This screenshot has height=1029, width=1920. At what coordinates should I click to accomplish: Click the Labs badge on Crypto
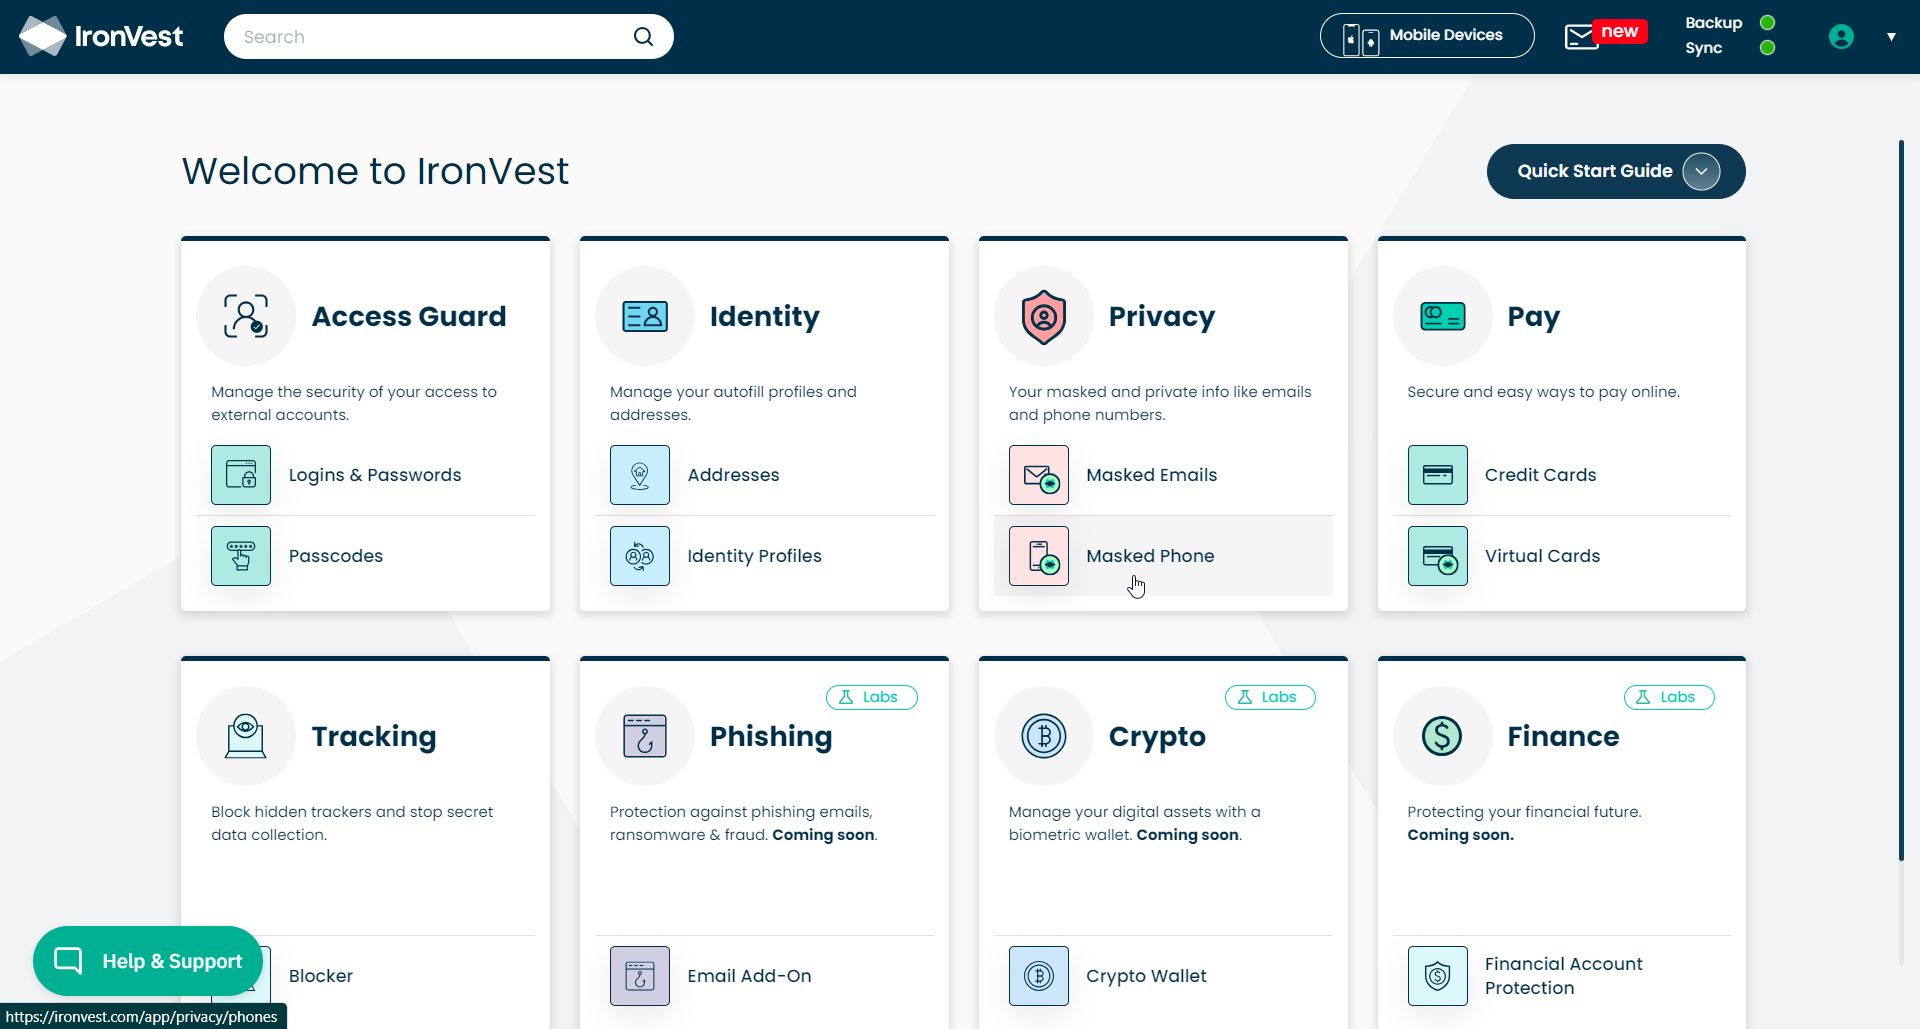[x=1270, y=697]
